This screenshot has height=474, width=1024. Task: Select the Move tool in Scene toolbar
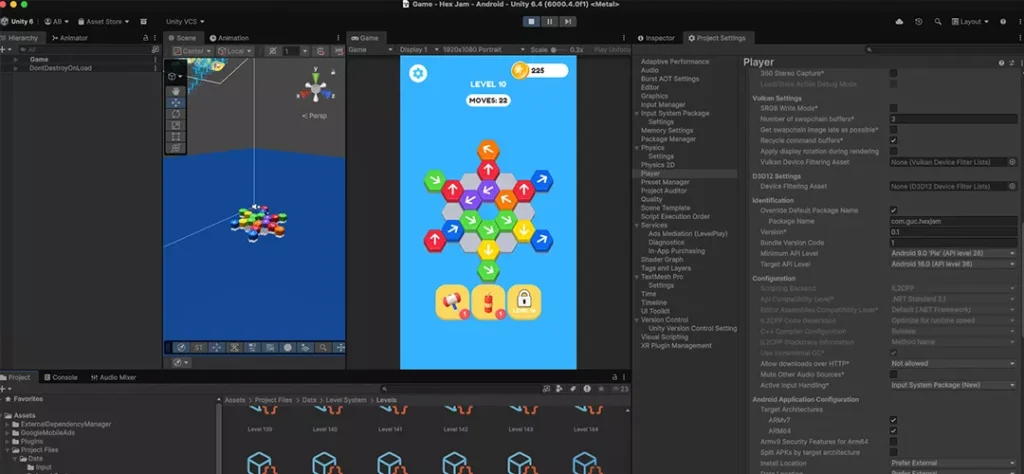[x=174, y=103]
